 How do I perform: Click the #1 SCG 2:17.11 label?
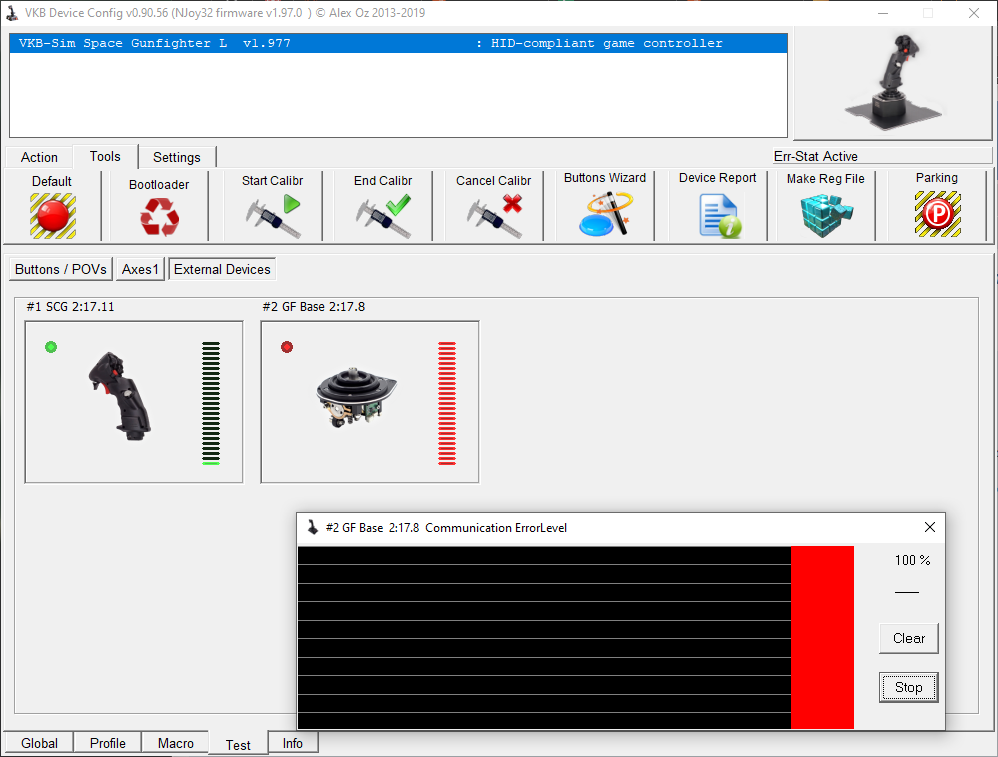coord(71,307)
